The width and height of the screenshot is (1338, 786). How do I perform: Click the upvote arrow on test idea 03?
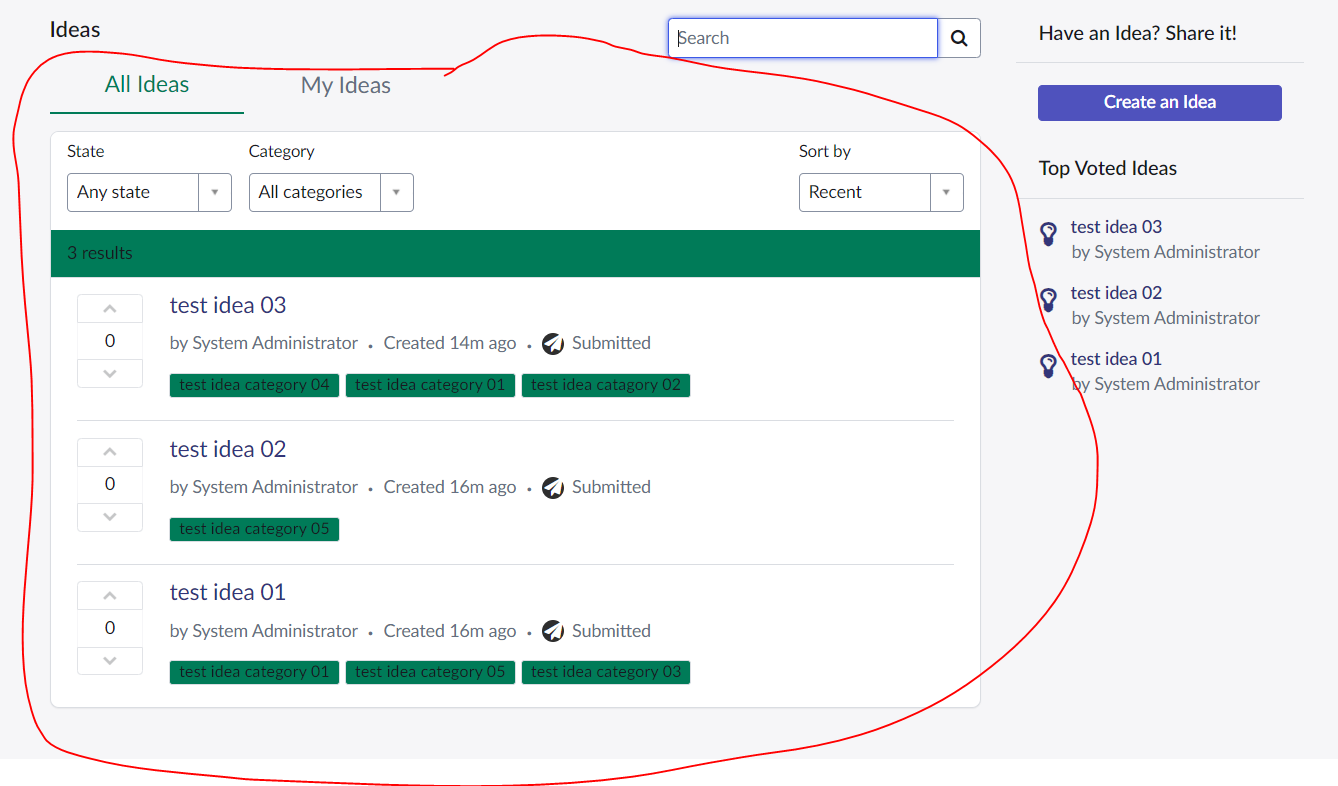tap(109, 307)
